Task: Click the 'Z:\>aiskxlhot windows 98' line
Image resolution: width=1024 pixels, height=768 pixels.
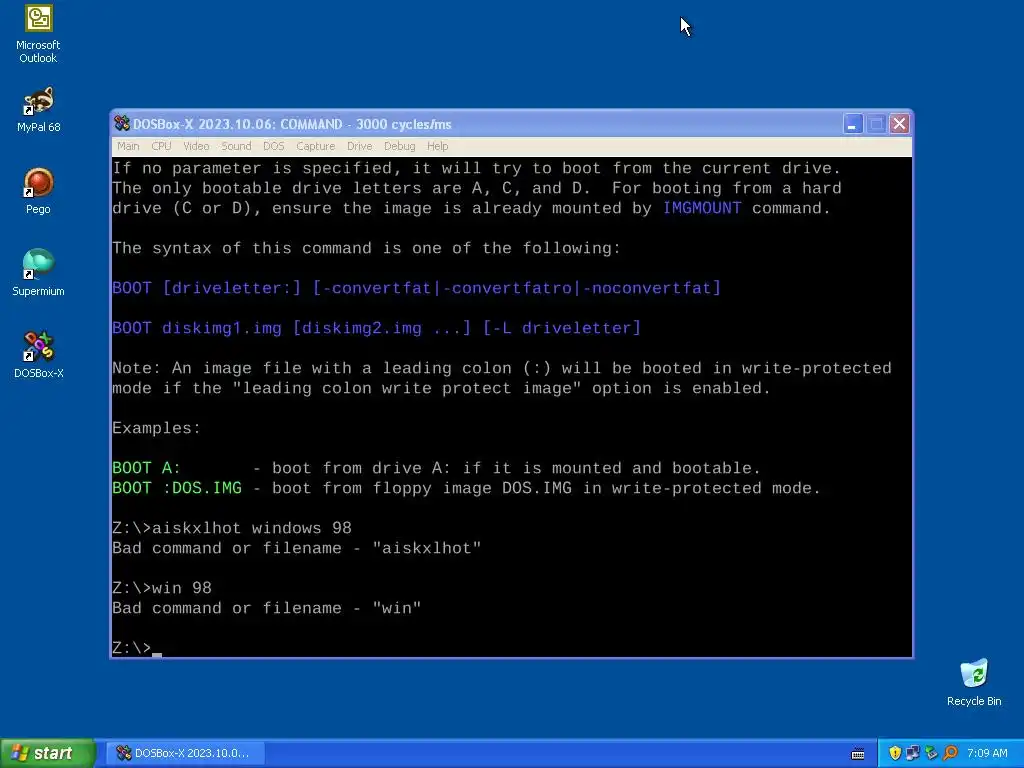Action: click(x=232, y=528)
